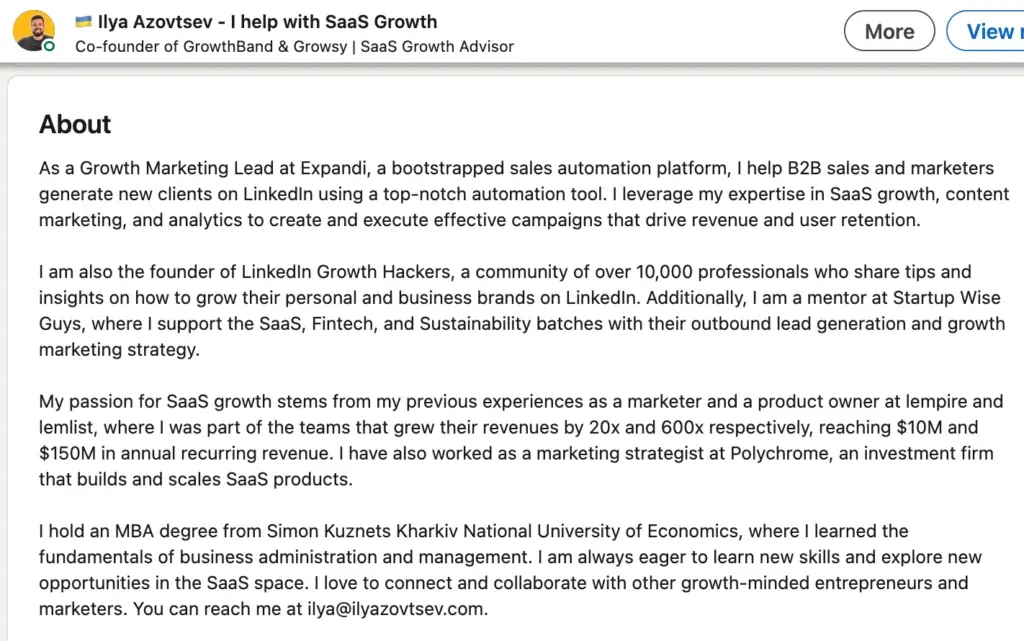The width and height of the screenshot is (1024, 641).
Task: Click the About section heading
Action: 75,125
